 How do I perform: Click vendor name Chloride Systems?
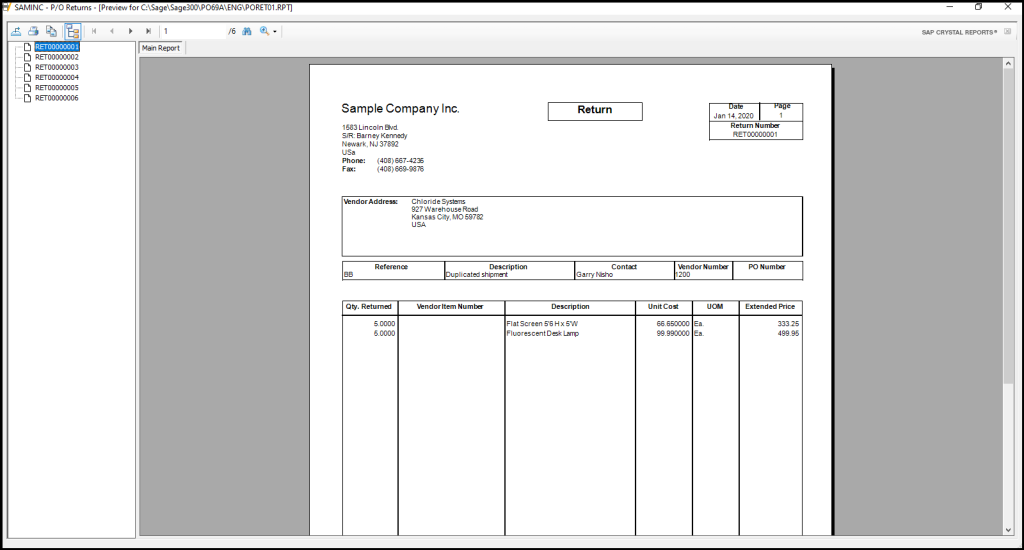click(438, 202)
